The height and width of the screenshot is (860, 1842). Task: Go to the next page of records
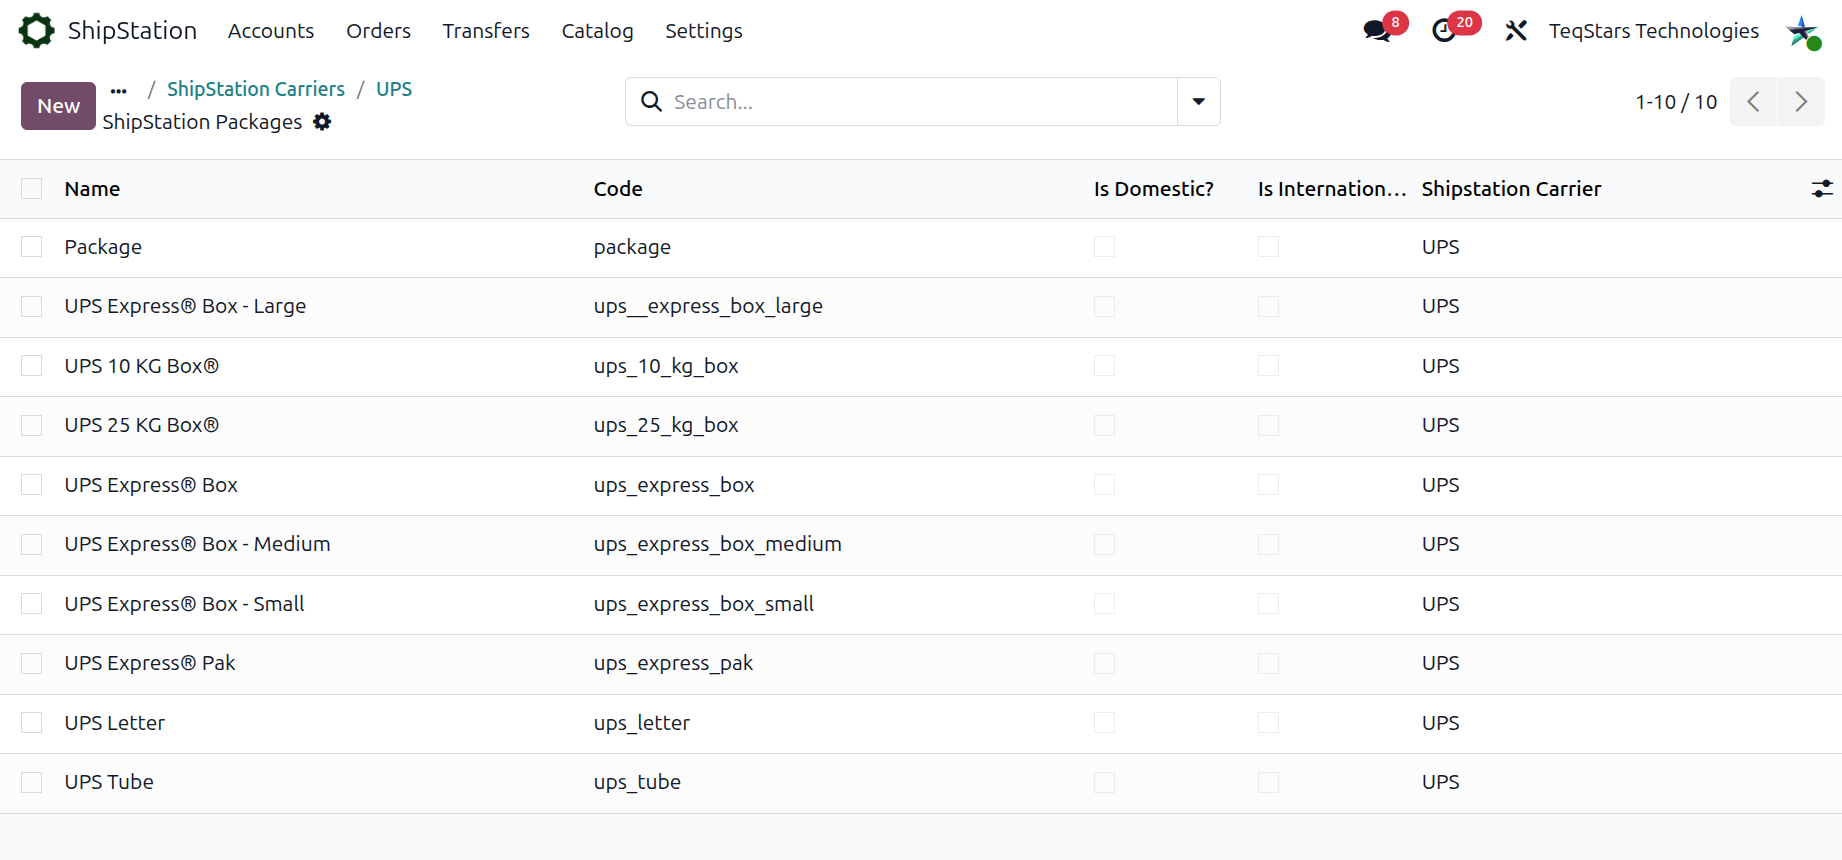[1801, 102]
